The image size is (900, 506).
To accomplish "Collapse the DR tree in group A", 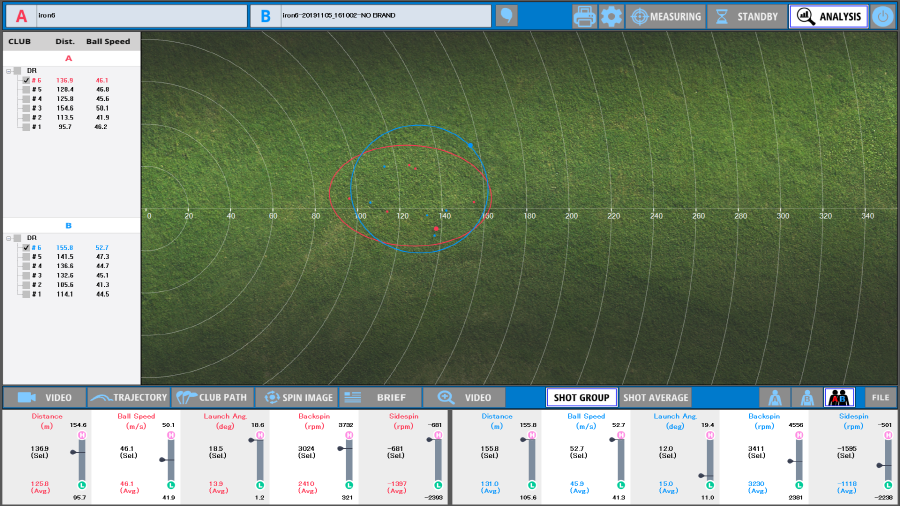I will [8, 71].
